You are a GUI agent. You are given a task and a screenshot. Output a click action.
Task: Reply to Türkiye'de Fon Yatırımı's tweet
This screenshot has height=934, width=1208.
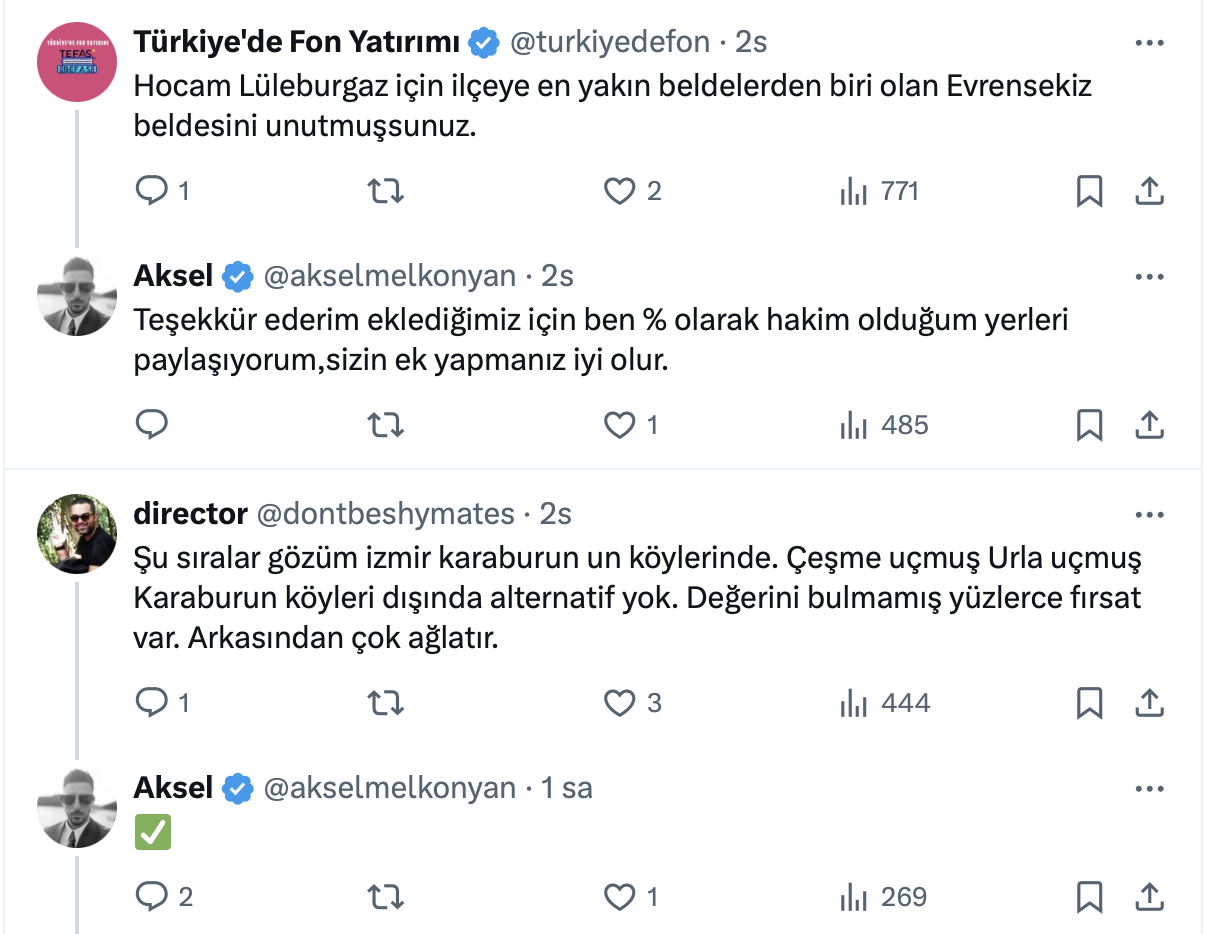pos(152,191)
